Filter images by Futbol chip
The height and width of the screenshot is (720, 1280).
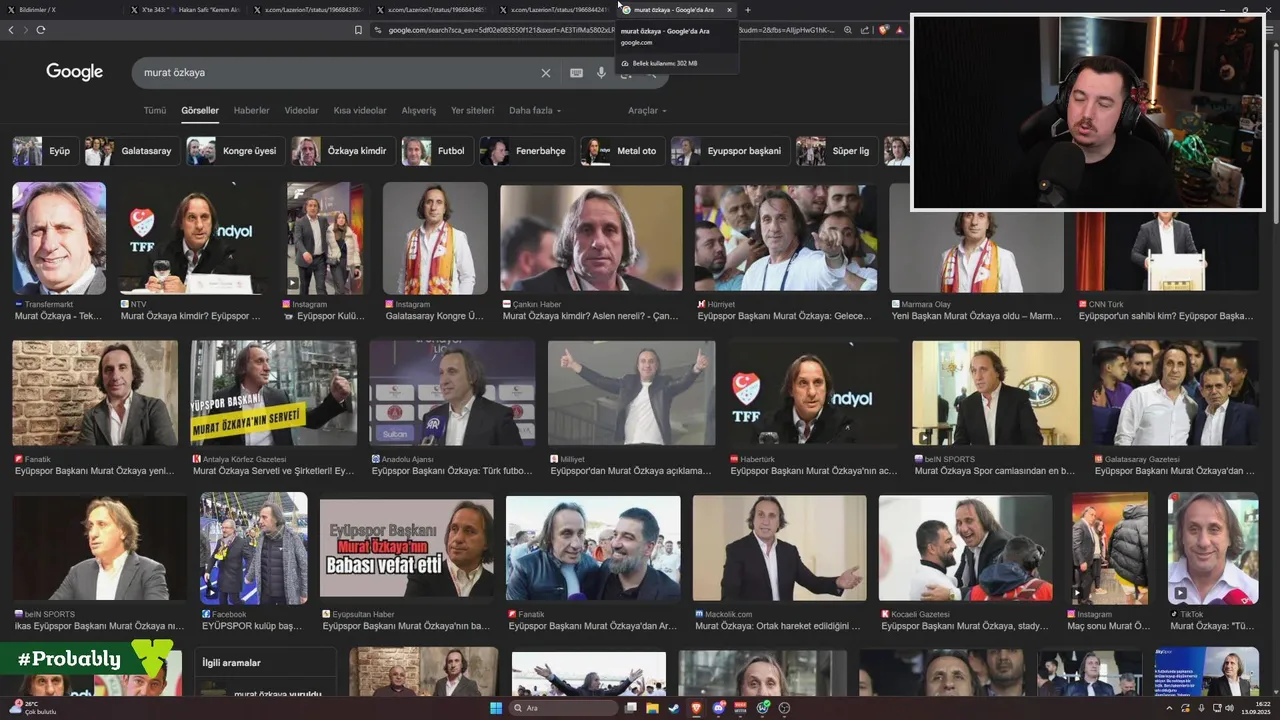(x=436, y=151)
